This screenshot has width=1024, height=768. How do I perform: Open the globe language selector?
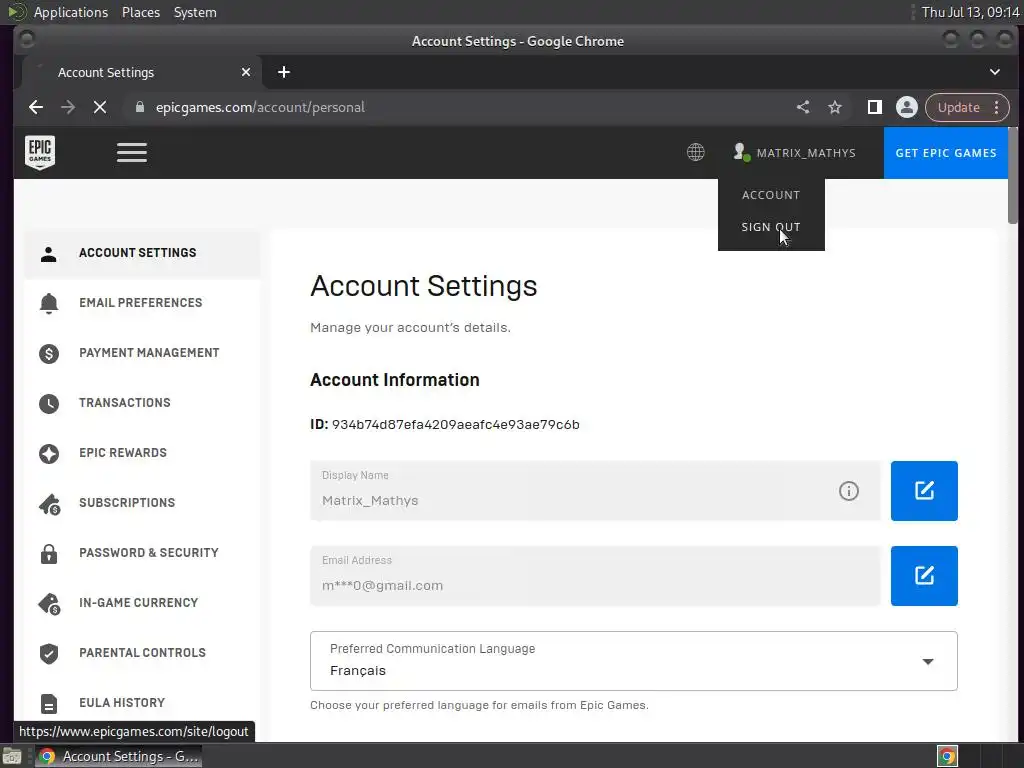tap(696, 153)
